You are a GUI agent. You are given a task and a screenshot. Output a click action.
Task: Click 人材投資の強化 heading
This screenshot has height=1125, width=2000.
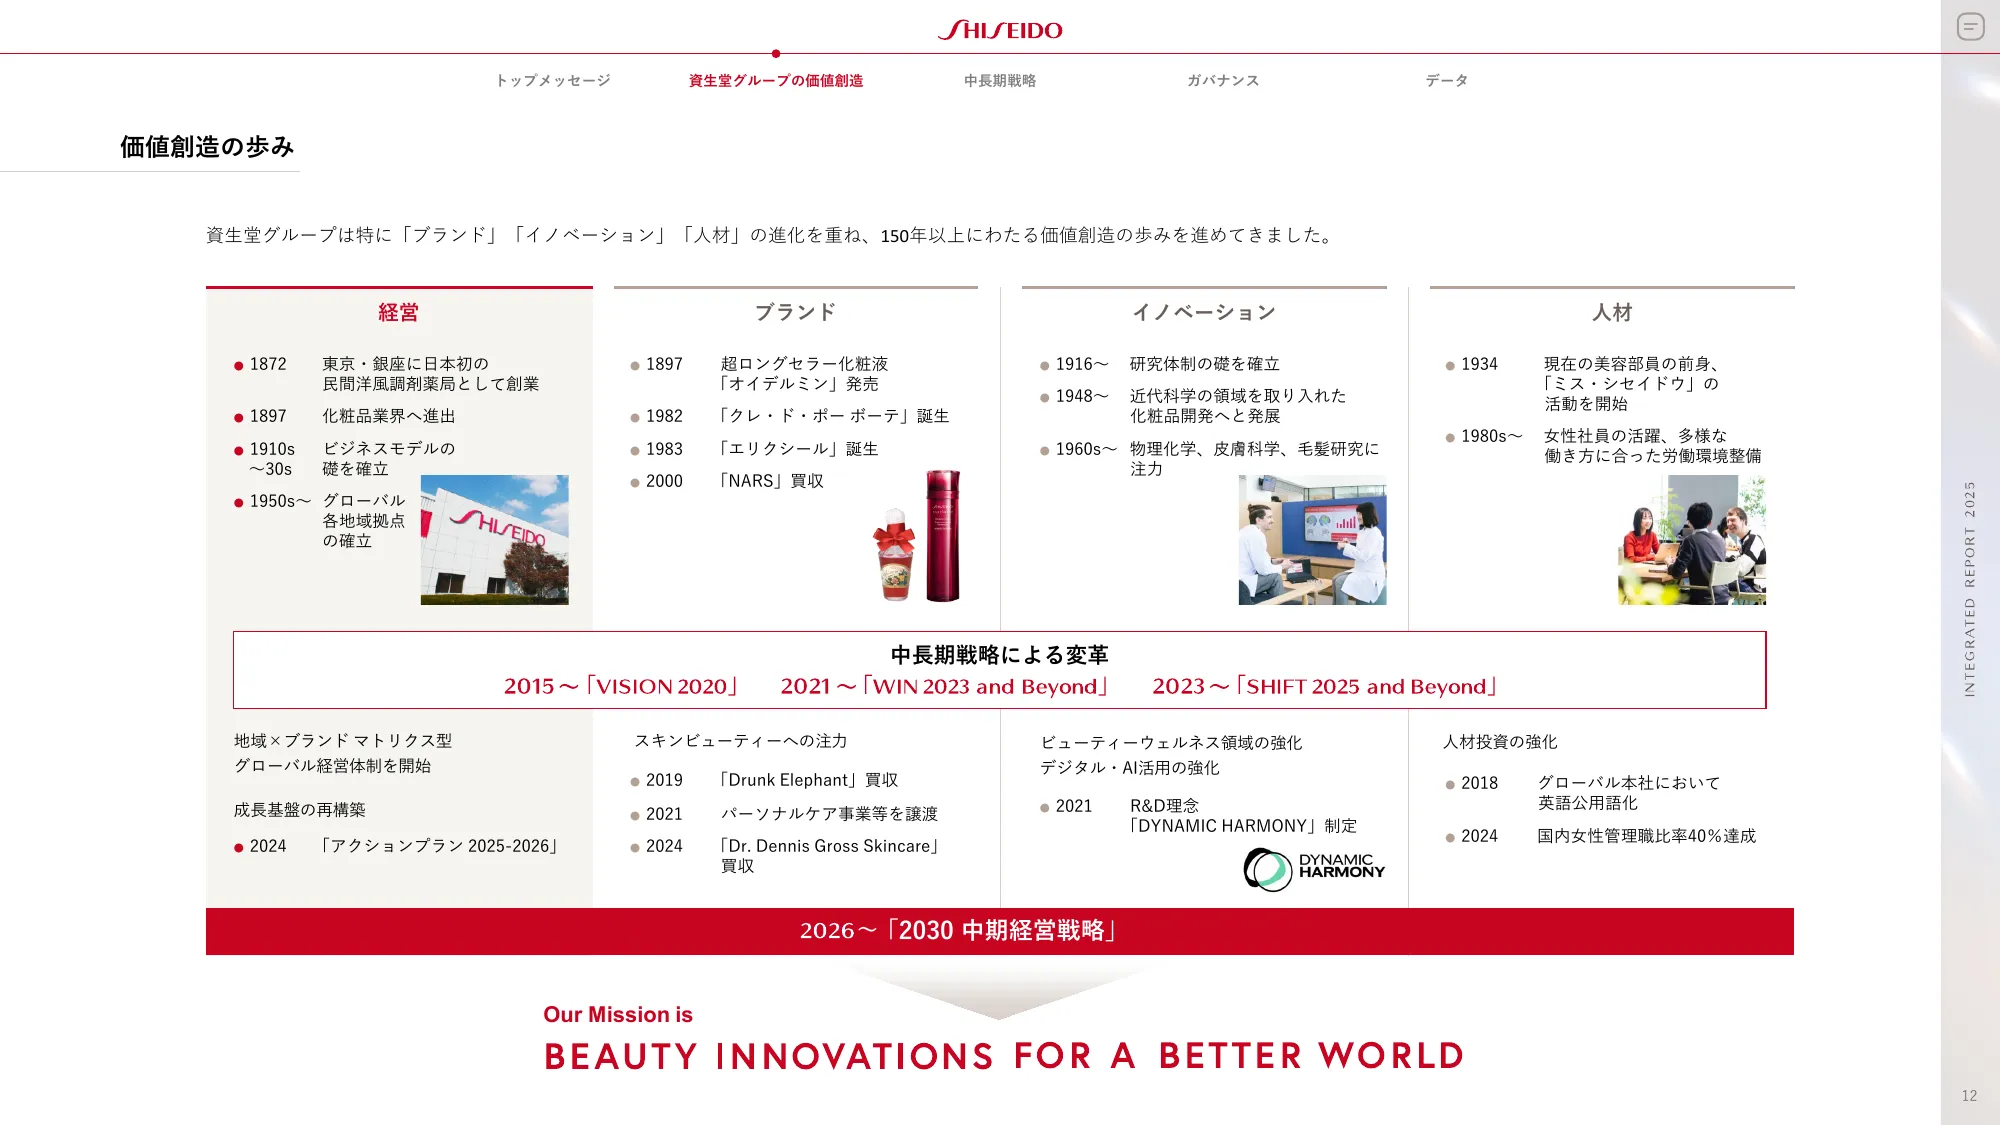(x=1500, y=742)
